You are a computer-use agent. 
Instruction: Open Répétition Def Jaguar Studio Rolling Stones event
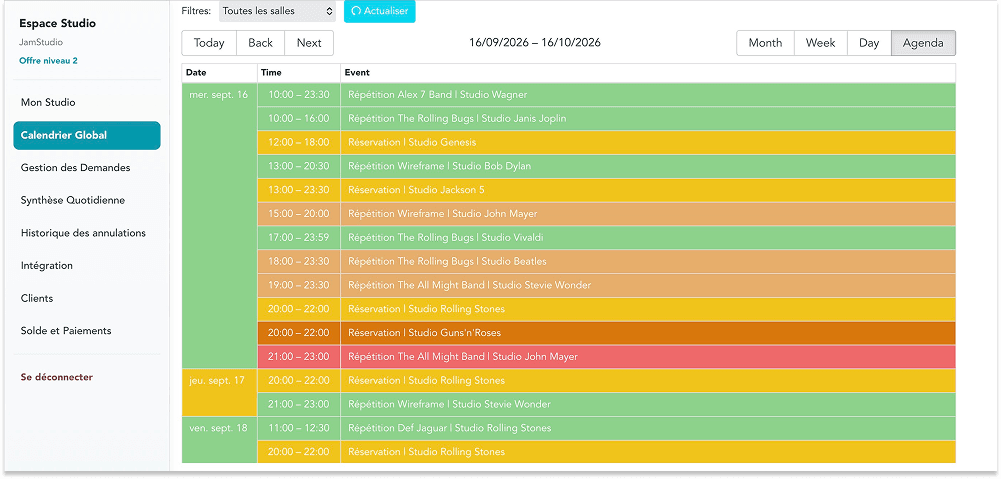click(648, 428)
